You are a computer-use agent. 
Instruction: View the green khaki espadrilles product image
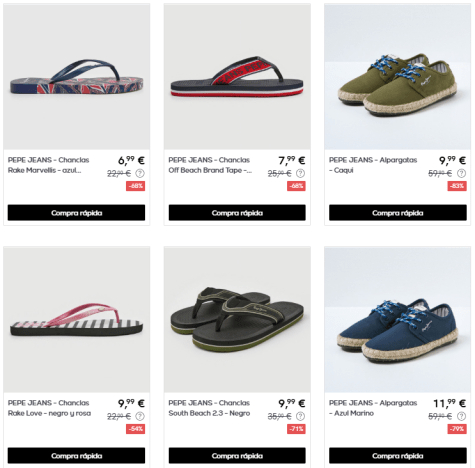(398, 77)
